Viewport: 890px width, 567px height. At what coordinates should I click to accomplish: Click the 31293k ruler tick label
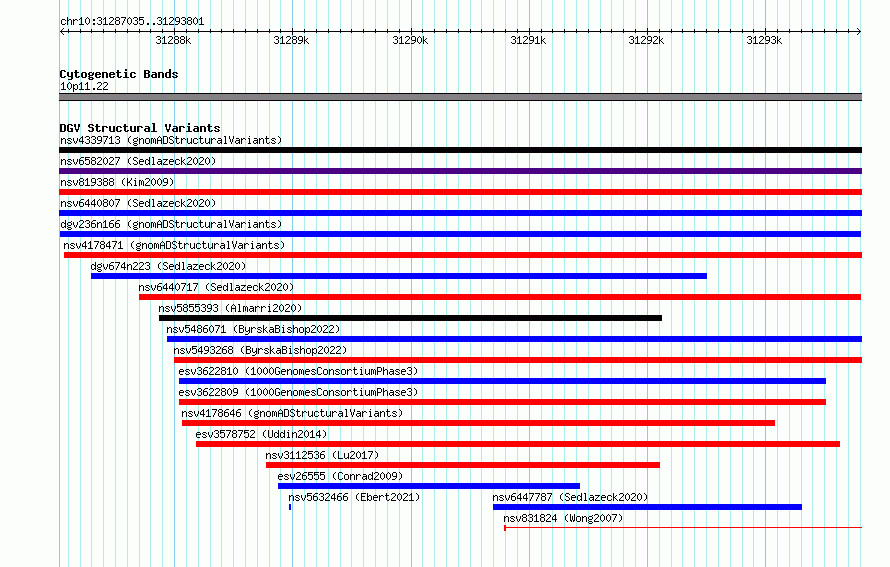point(764,40)
